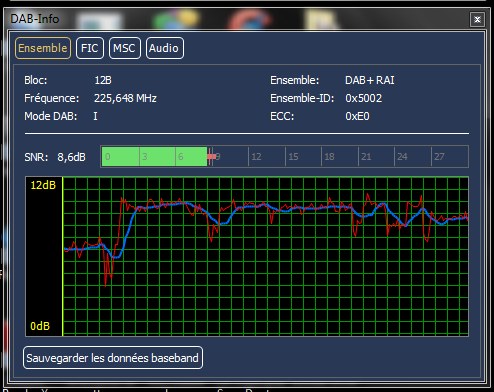Select the Mode DAB value I

[x=95, y=116]
